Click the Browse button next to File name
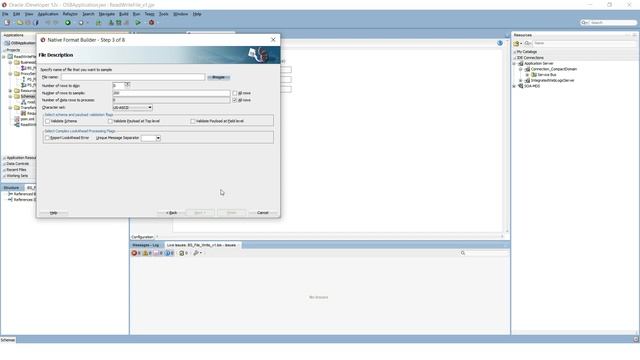 coord(218,77)
